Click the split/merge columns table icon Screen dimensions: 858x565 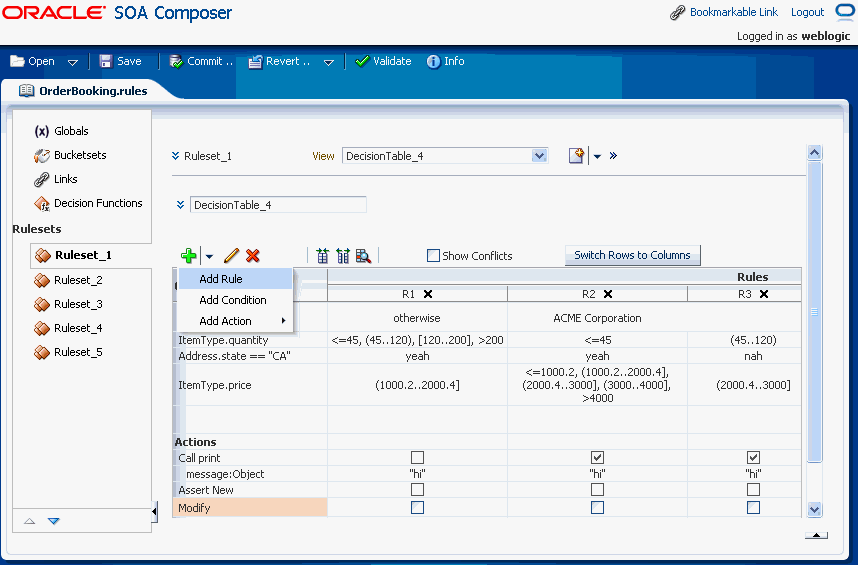[343, 255]
